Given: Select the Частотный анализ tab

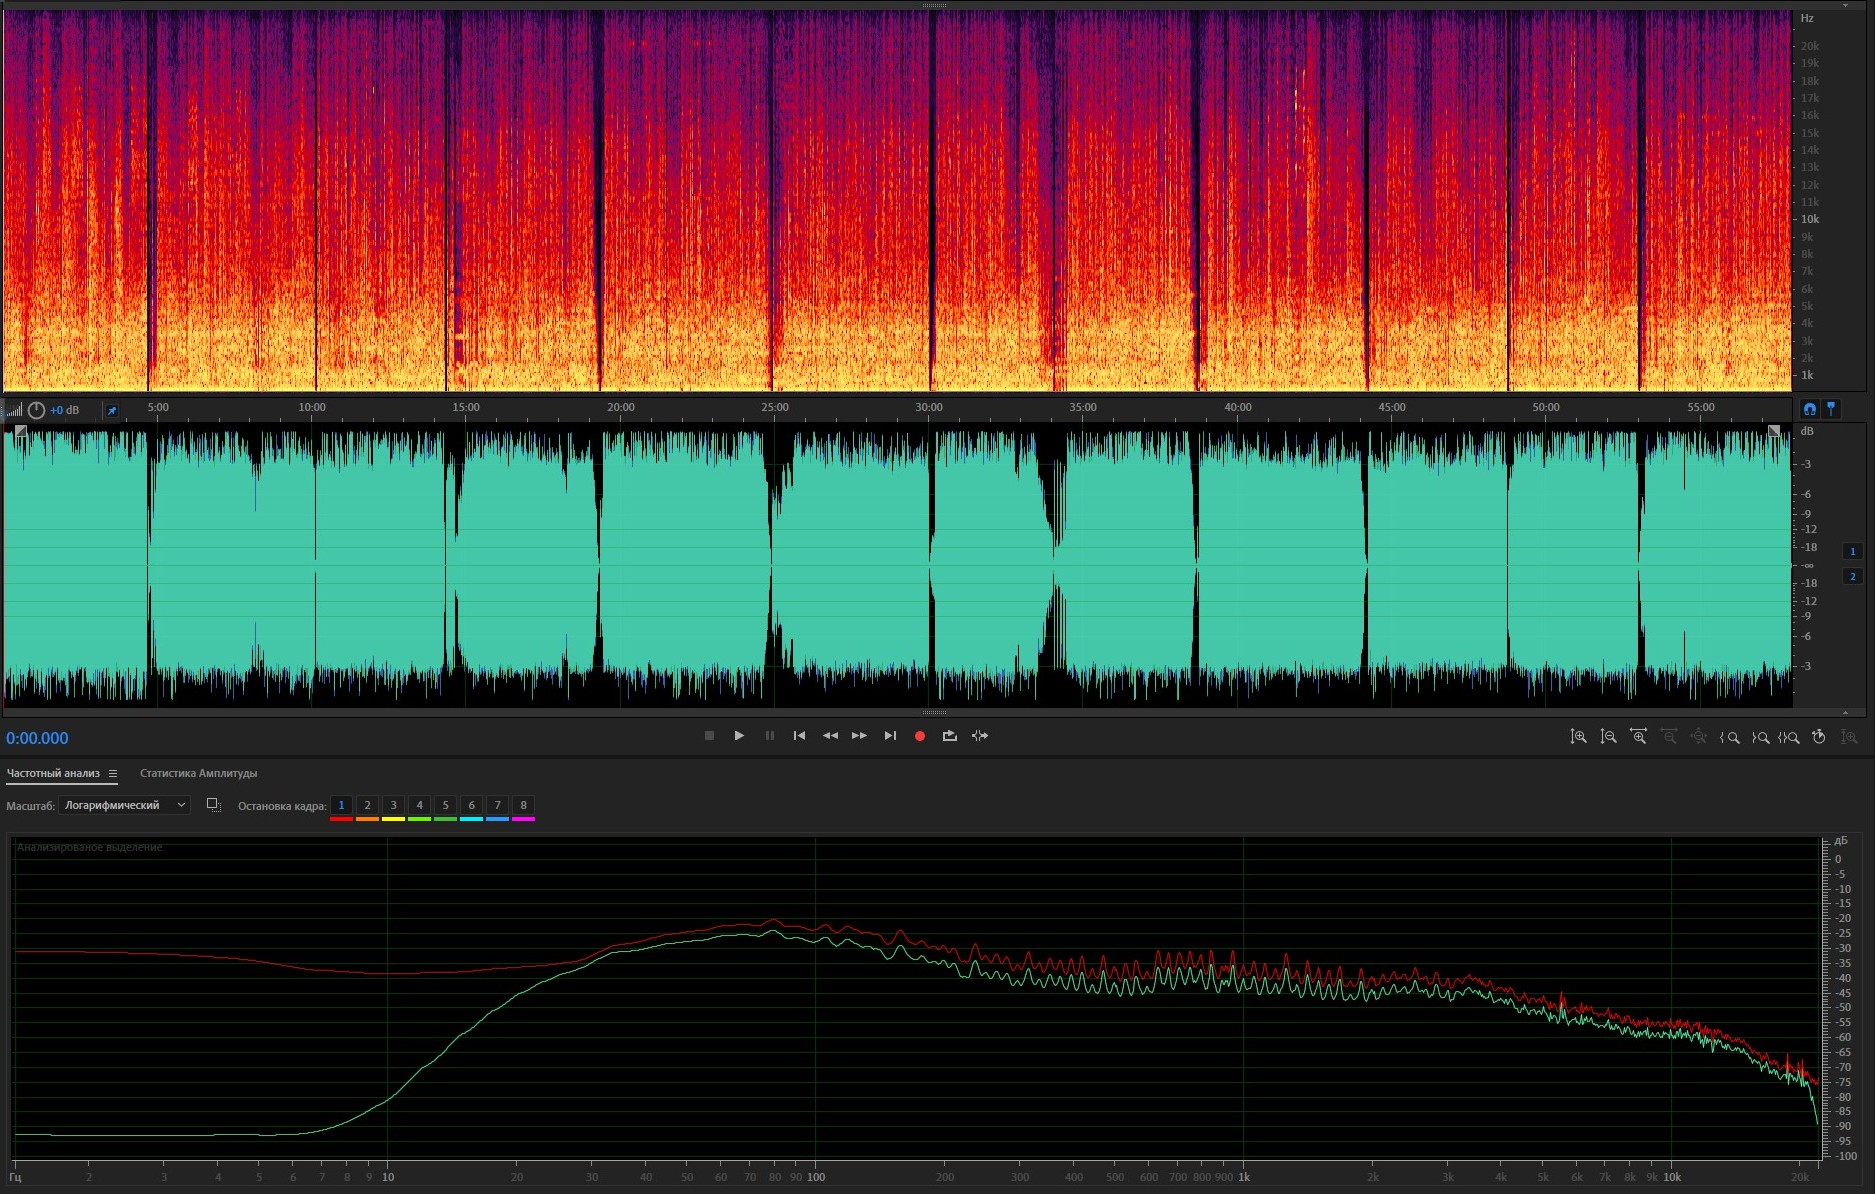Looking at the screenshot, I should coord(53,773).
